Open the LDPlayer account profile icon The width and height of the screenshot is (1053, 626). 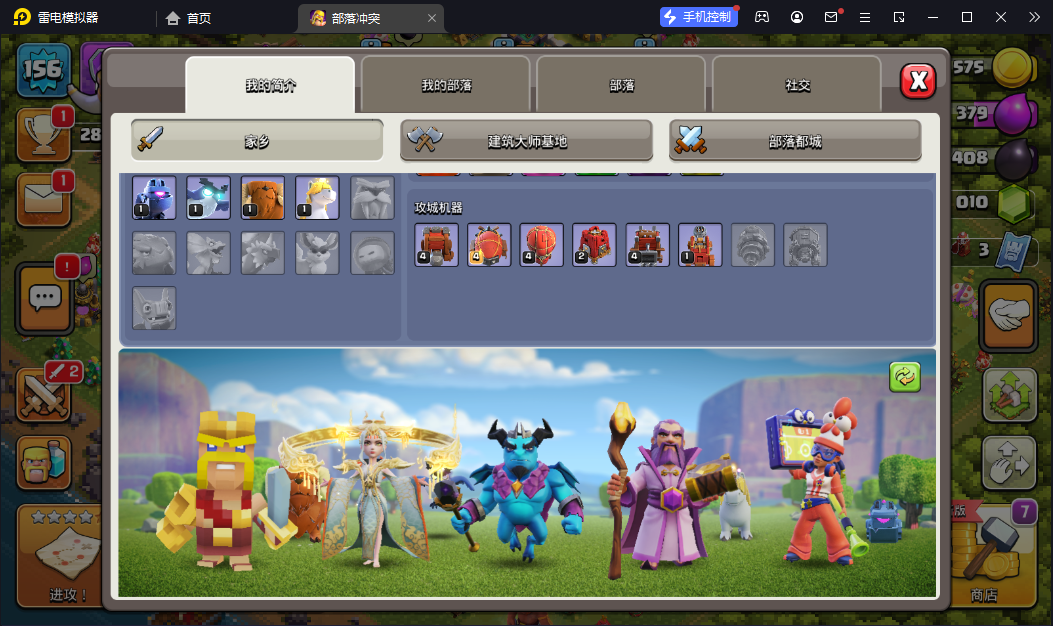pyautogui.click(x=796, y=17)
